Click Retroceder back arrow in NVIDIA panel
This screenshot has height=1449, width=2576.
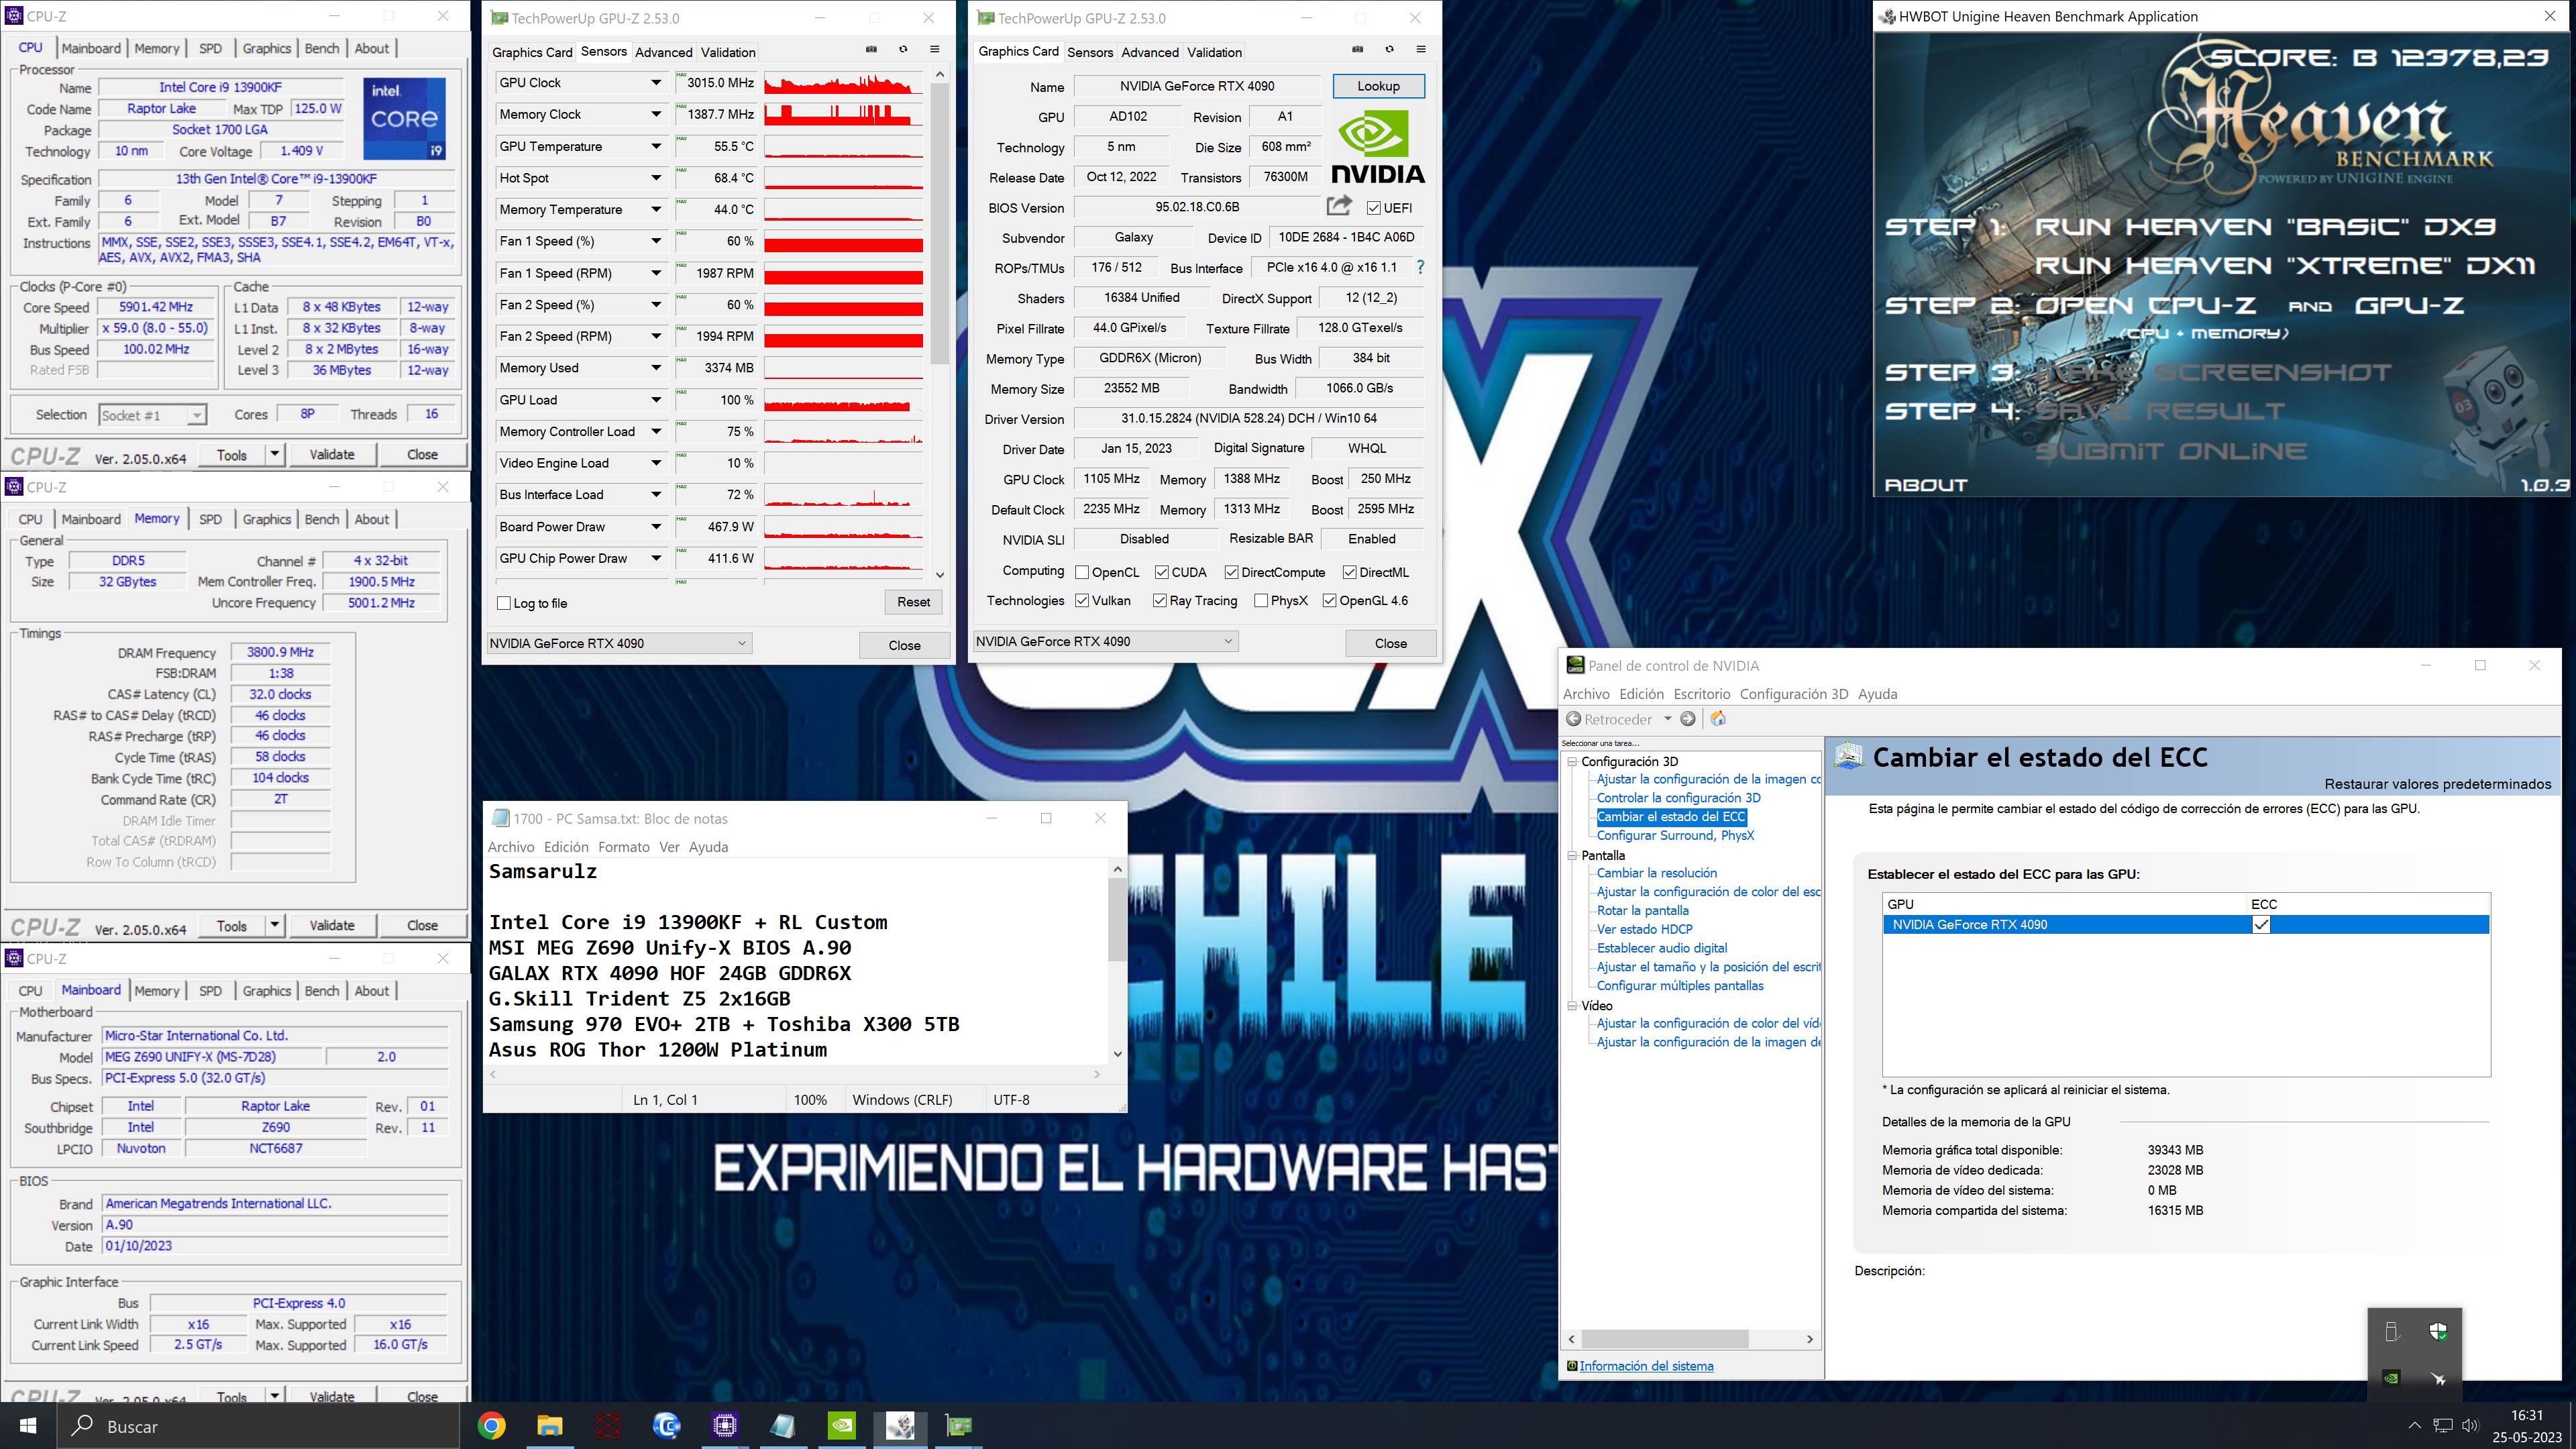pyautogui.click(x=1574, y=719)
